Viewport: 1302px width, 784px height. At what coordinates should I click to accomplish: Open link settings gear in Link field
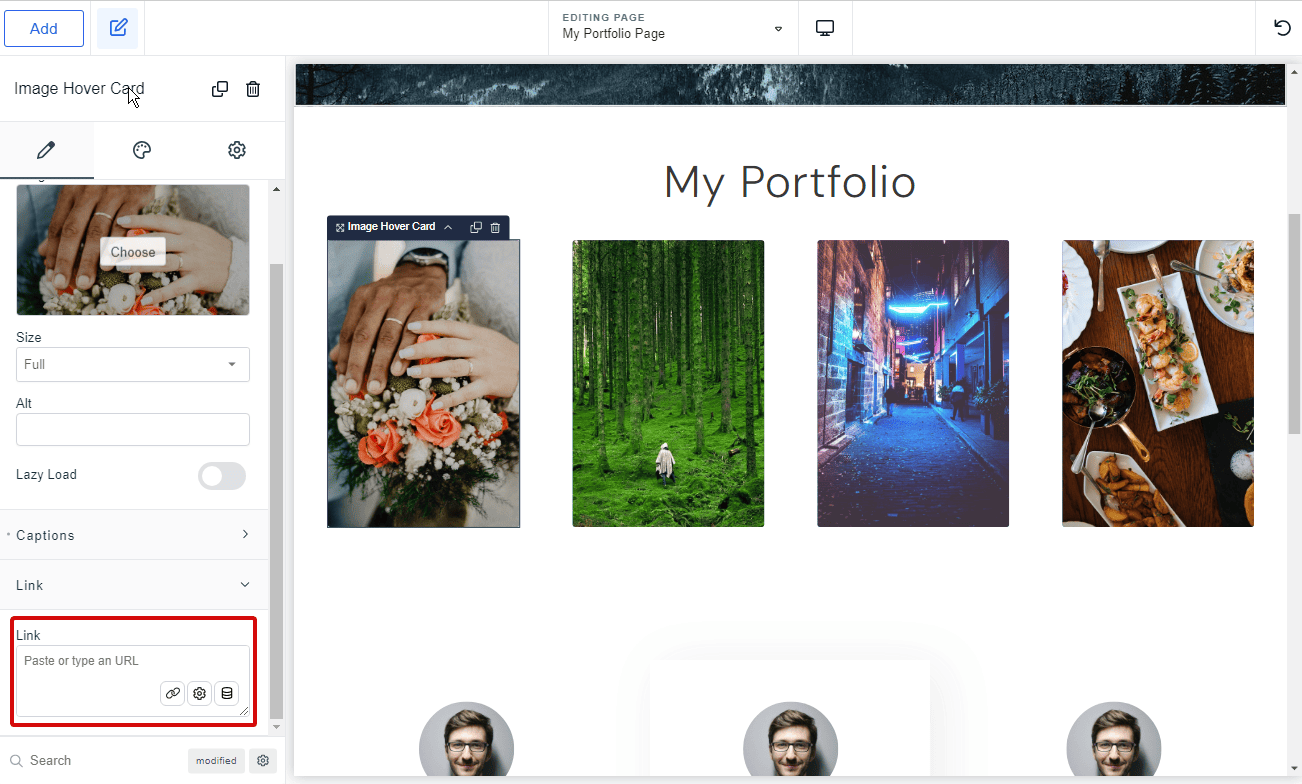[x=200, y=693]
